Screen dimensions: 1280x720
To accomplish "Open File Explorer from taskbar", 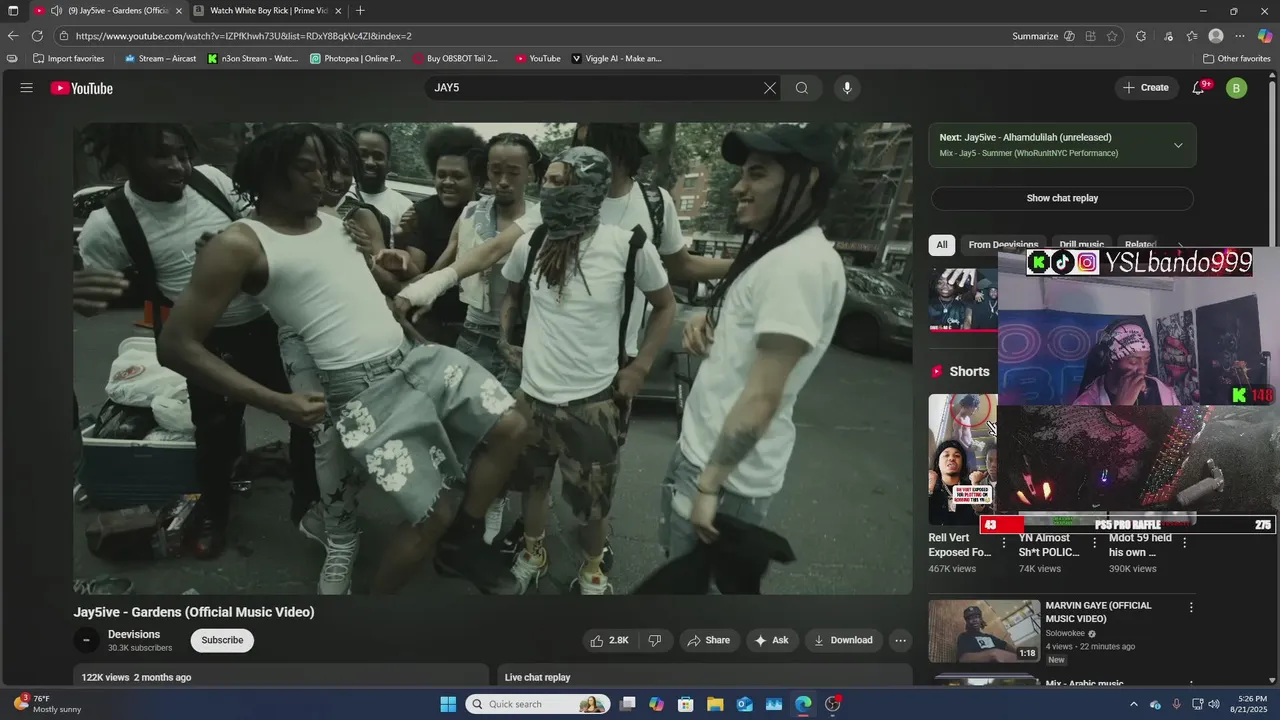I will coord(715,704).
